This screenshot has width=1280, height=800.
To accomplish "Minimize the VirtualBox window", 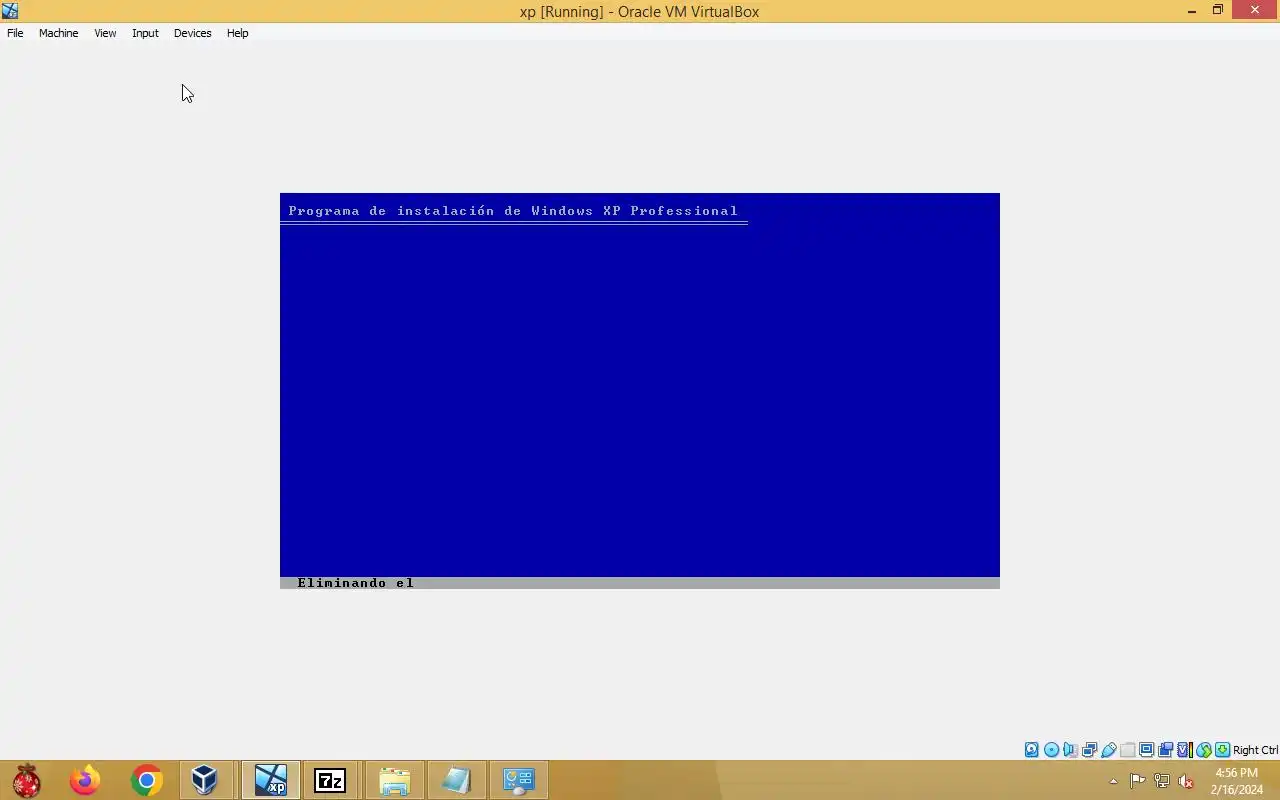I will [x=1192, y=11].
